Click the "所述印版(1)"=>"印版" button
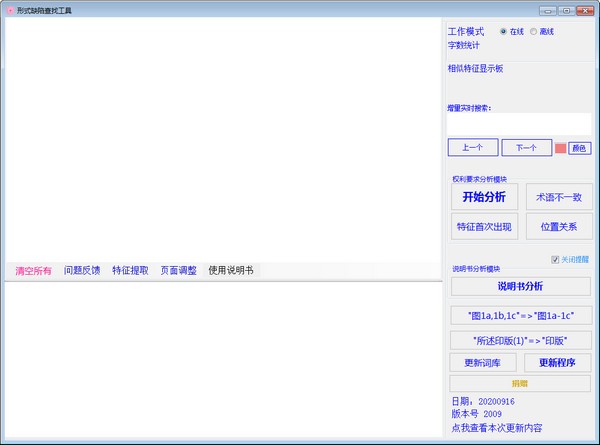Screen dimensions: 600x445 click(x=521, y=340)
